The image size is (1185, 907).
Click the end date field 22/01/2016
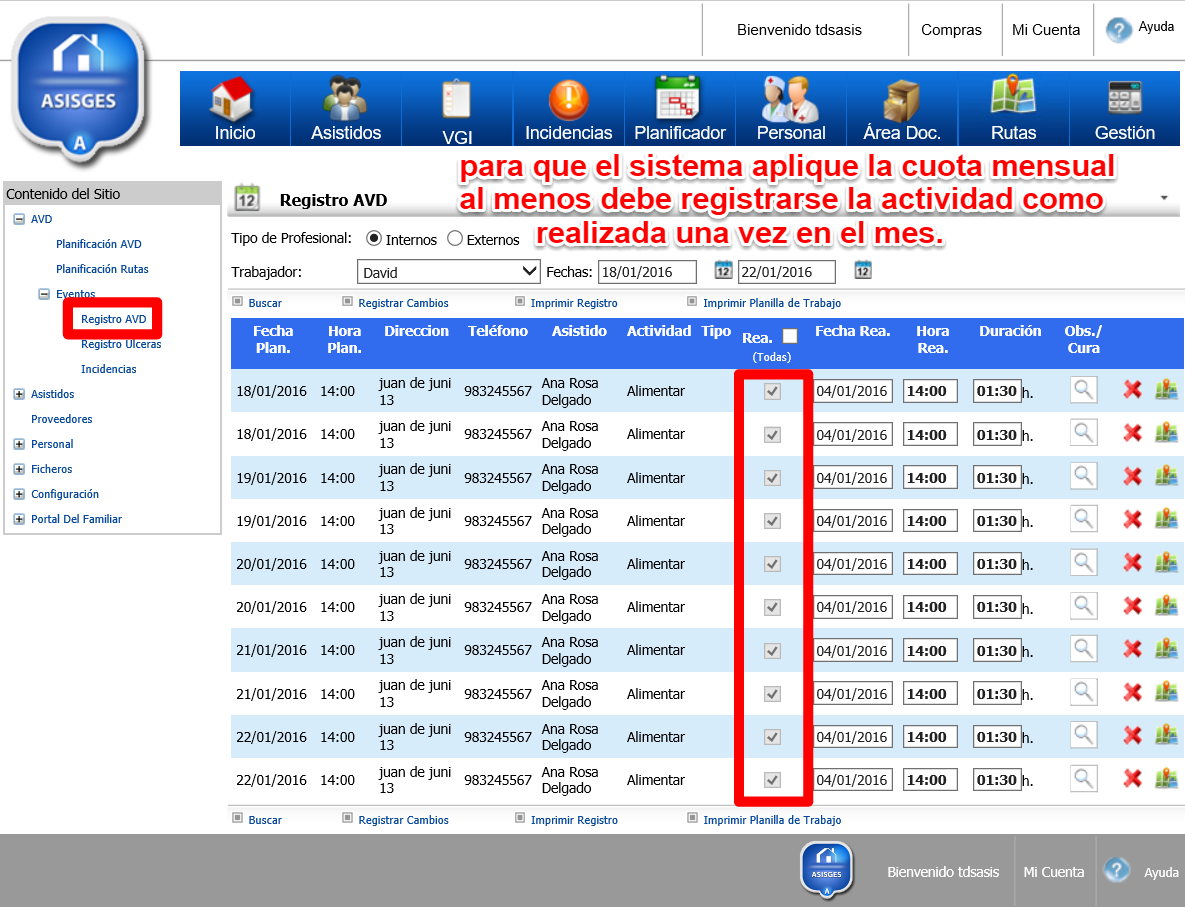coord(786,272)
